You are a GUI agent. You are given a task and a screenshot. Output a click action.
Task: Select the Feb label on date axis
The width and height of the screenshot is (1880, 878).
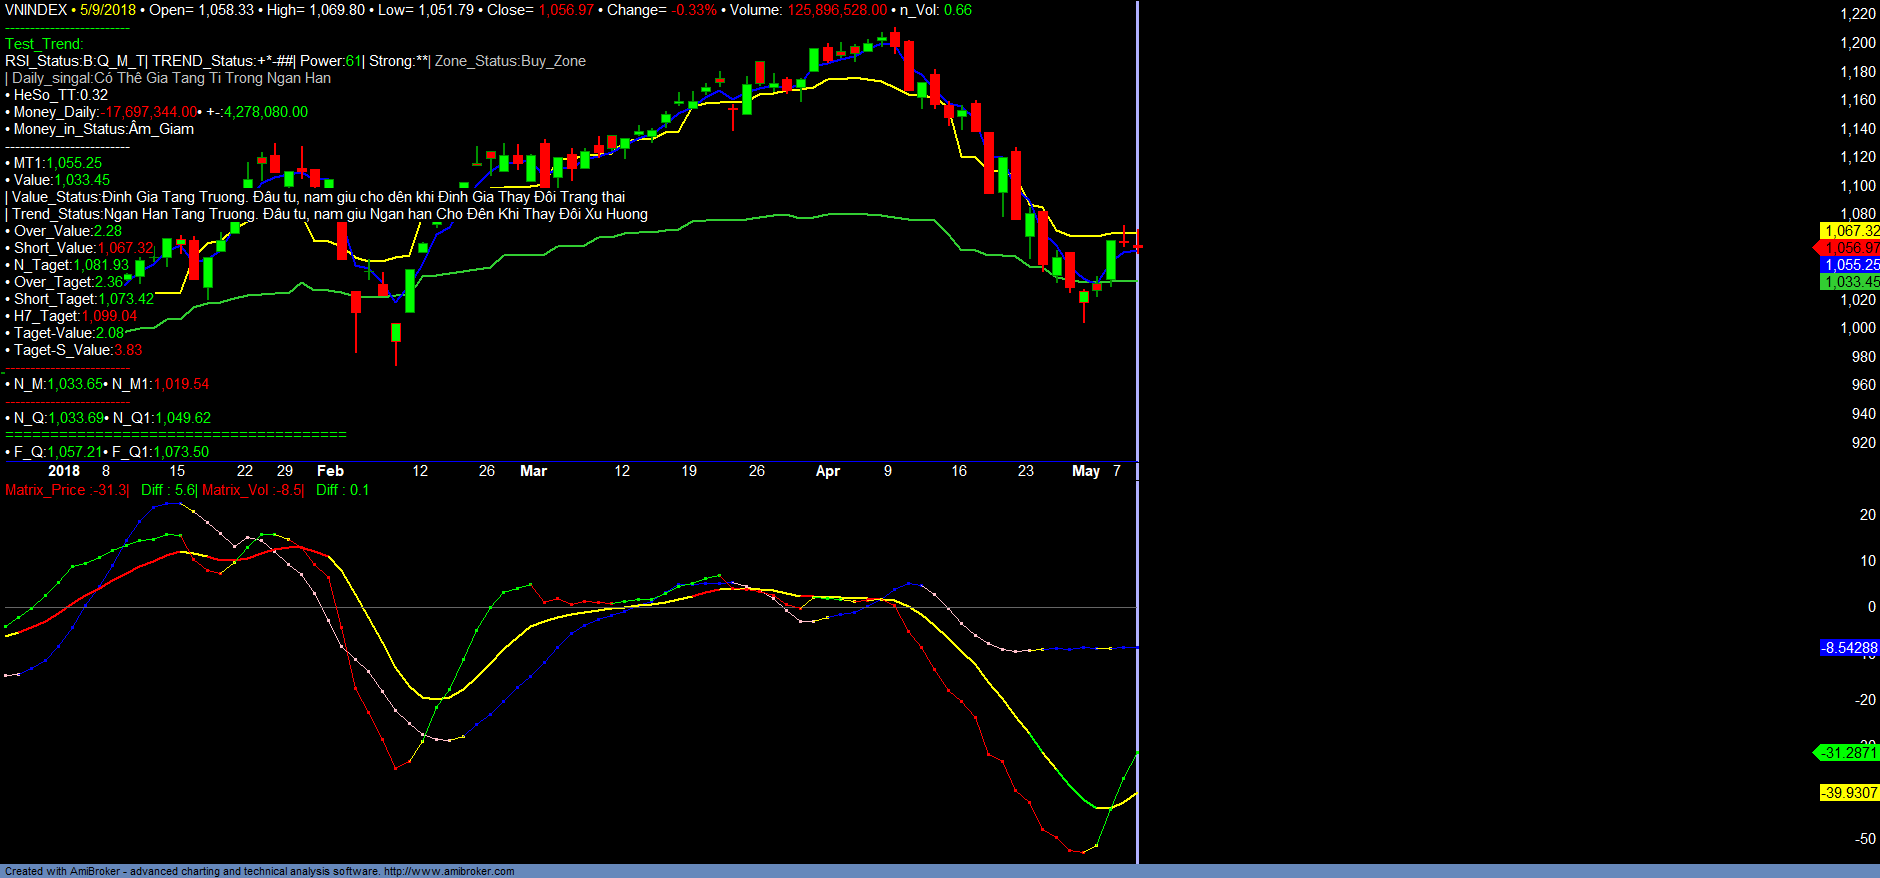pos(330,471)
